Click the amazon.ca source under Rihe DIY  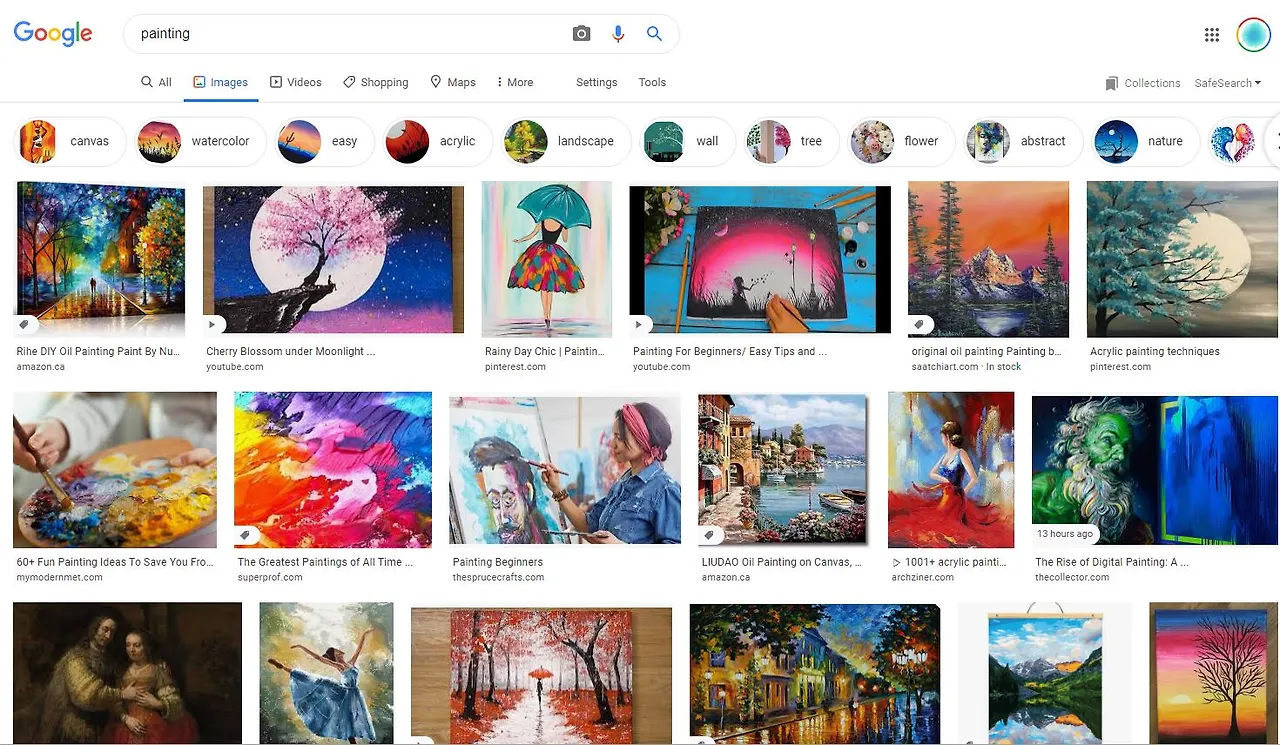(40, 367)
